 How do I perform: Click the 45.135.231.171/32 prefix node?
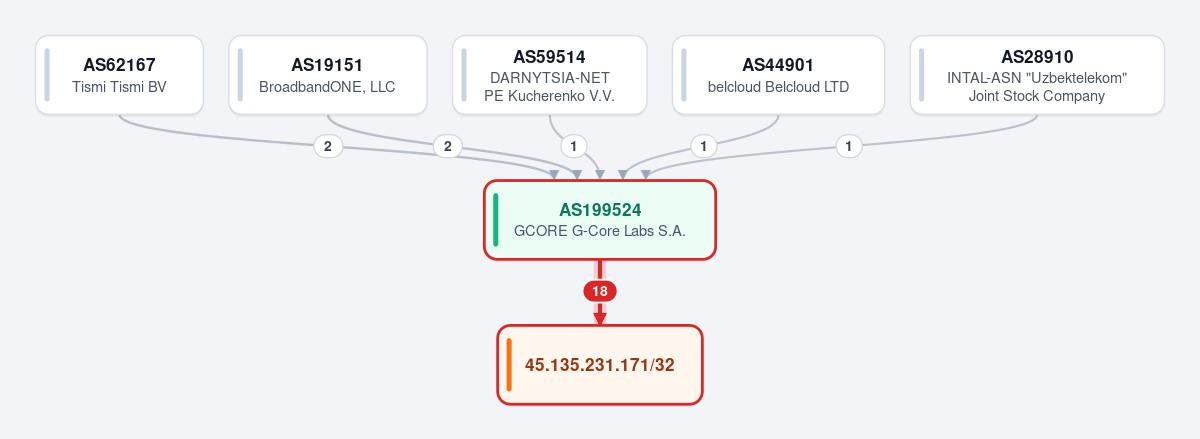click(x=600, y=365)
